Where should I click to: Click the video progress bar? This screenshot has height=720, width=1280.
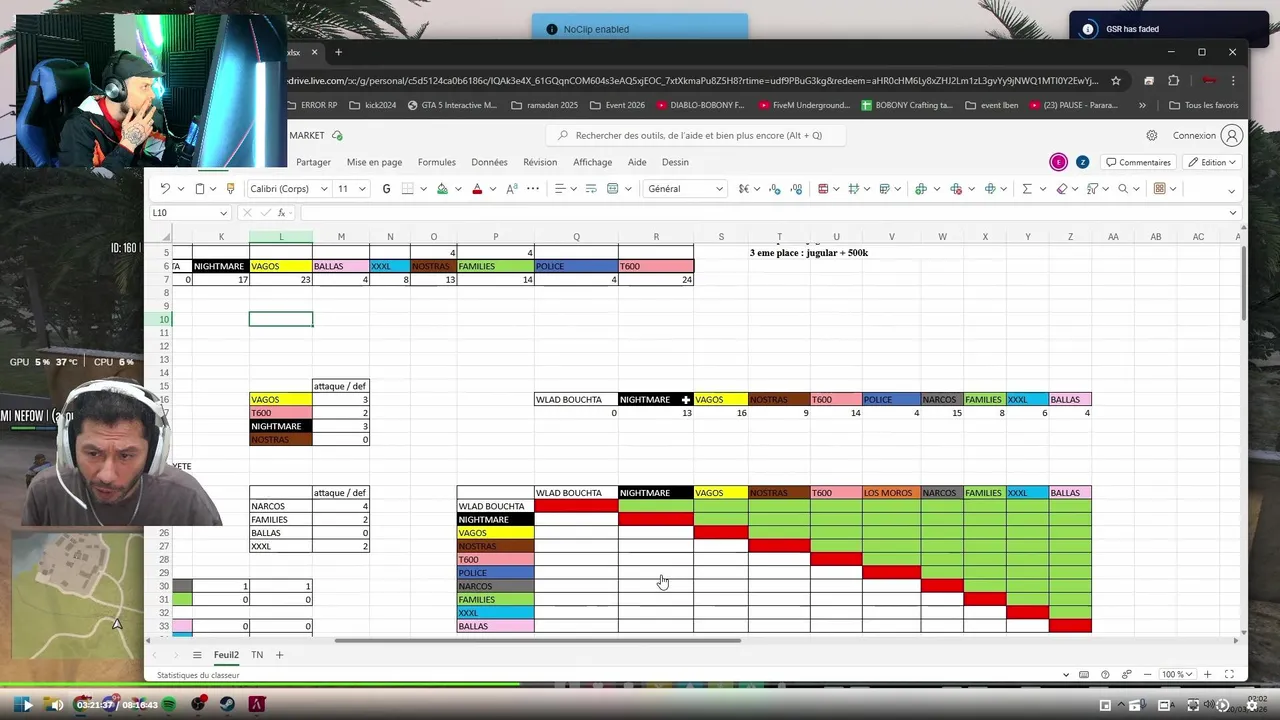click(x=640, y=685)
